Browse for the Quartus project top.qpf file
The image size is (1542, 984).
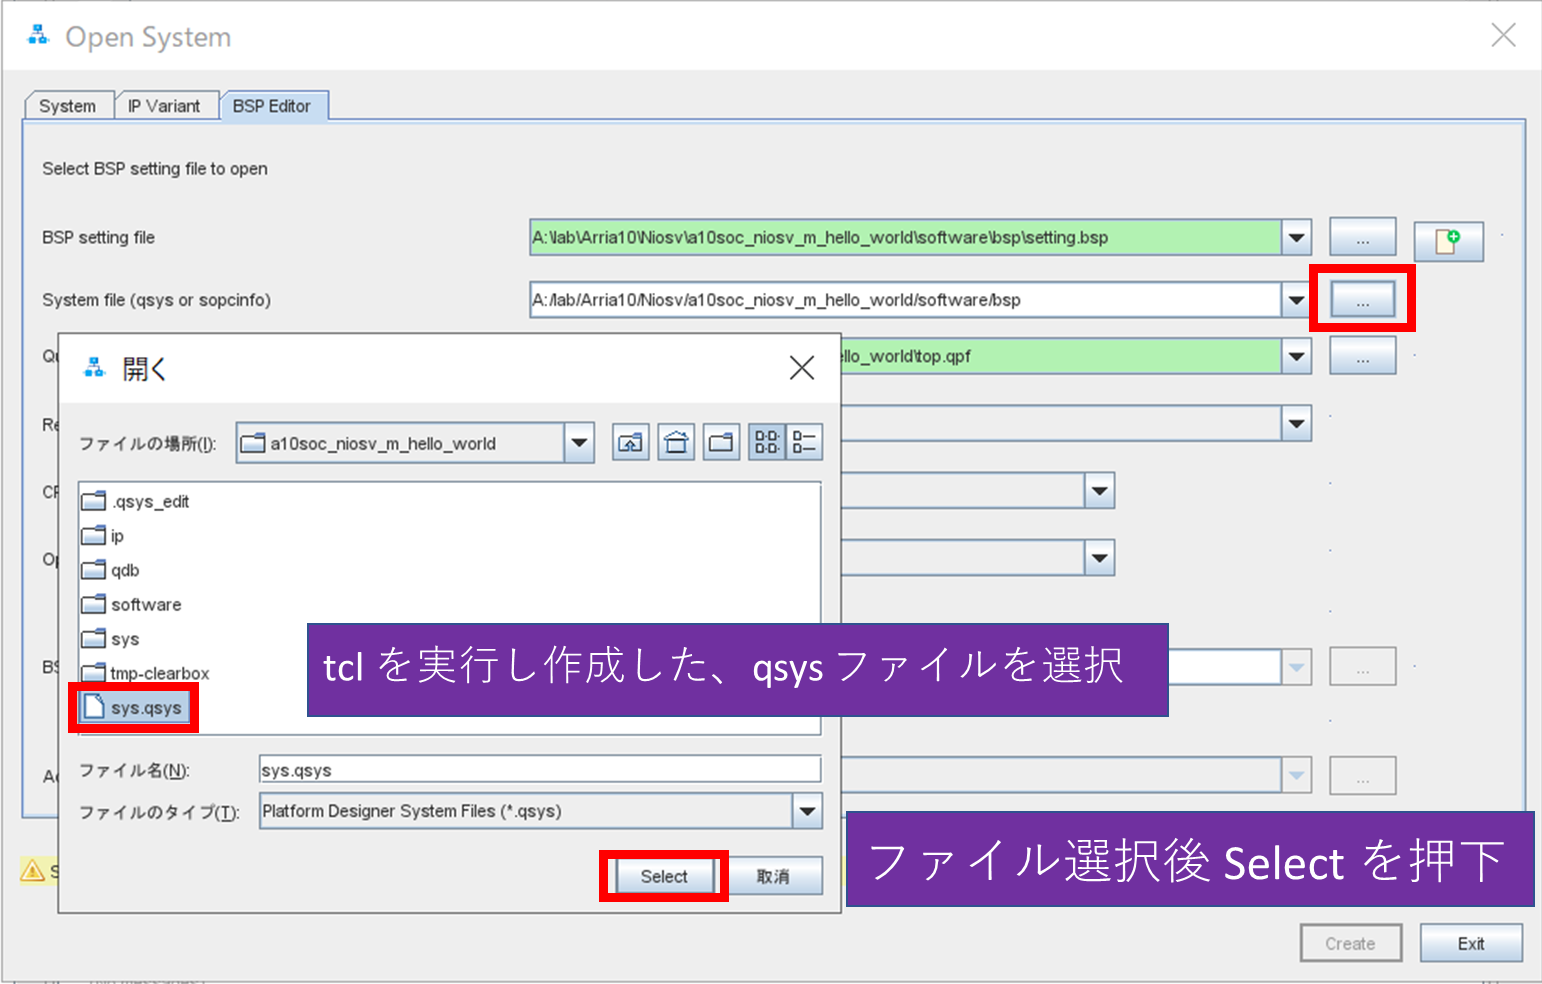coord(1362,357)
